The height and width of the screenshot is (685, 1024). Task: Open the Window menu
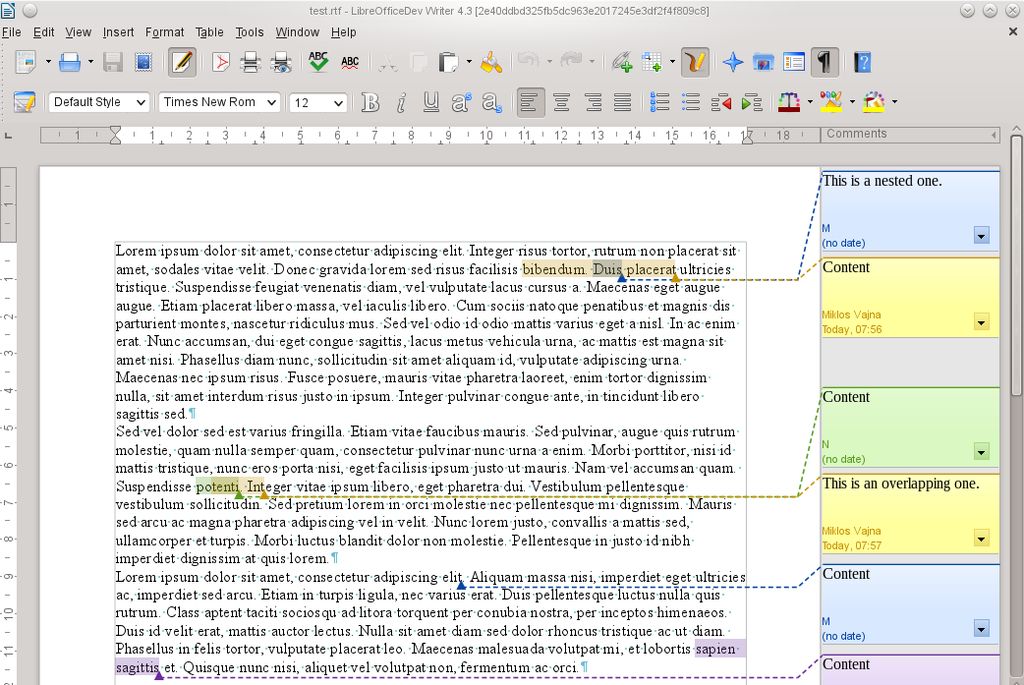[297, 32]
